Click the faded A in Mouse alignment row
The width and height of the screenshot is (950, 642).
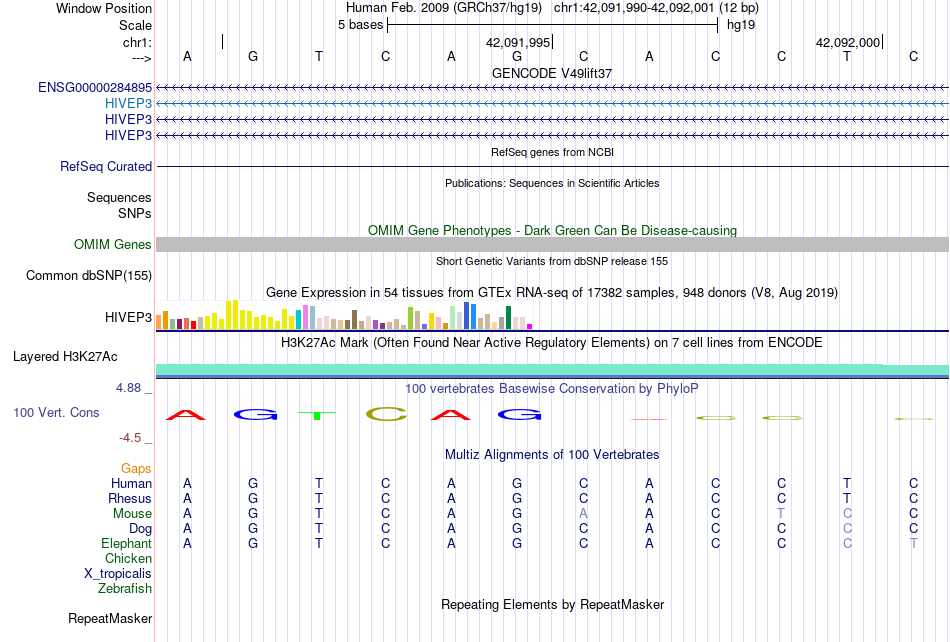pyautogui.click(x=583, y=514)
